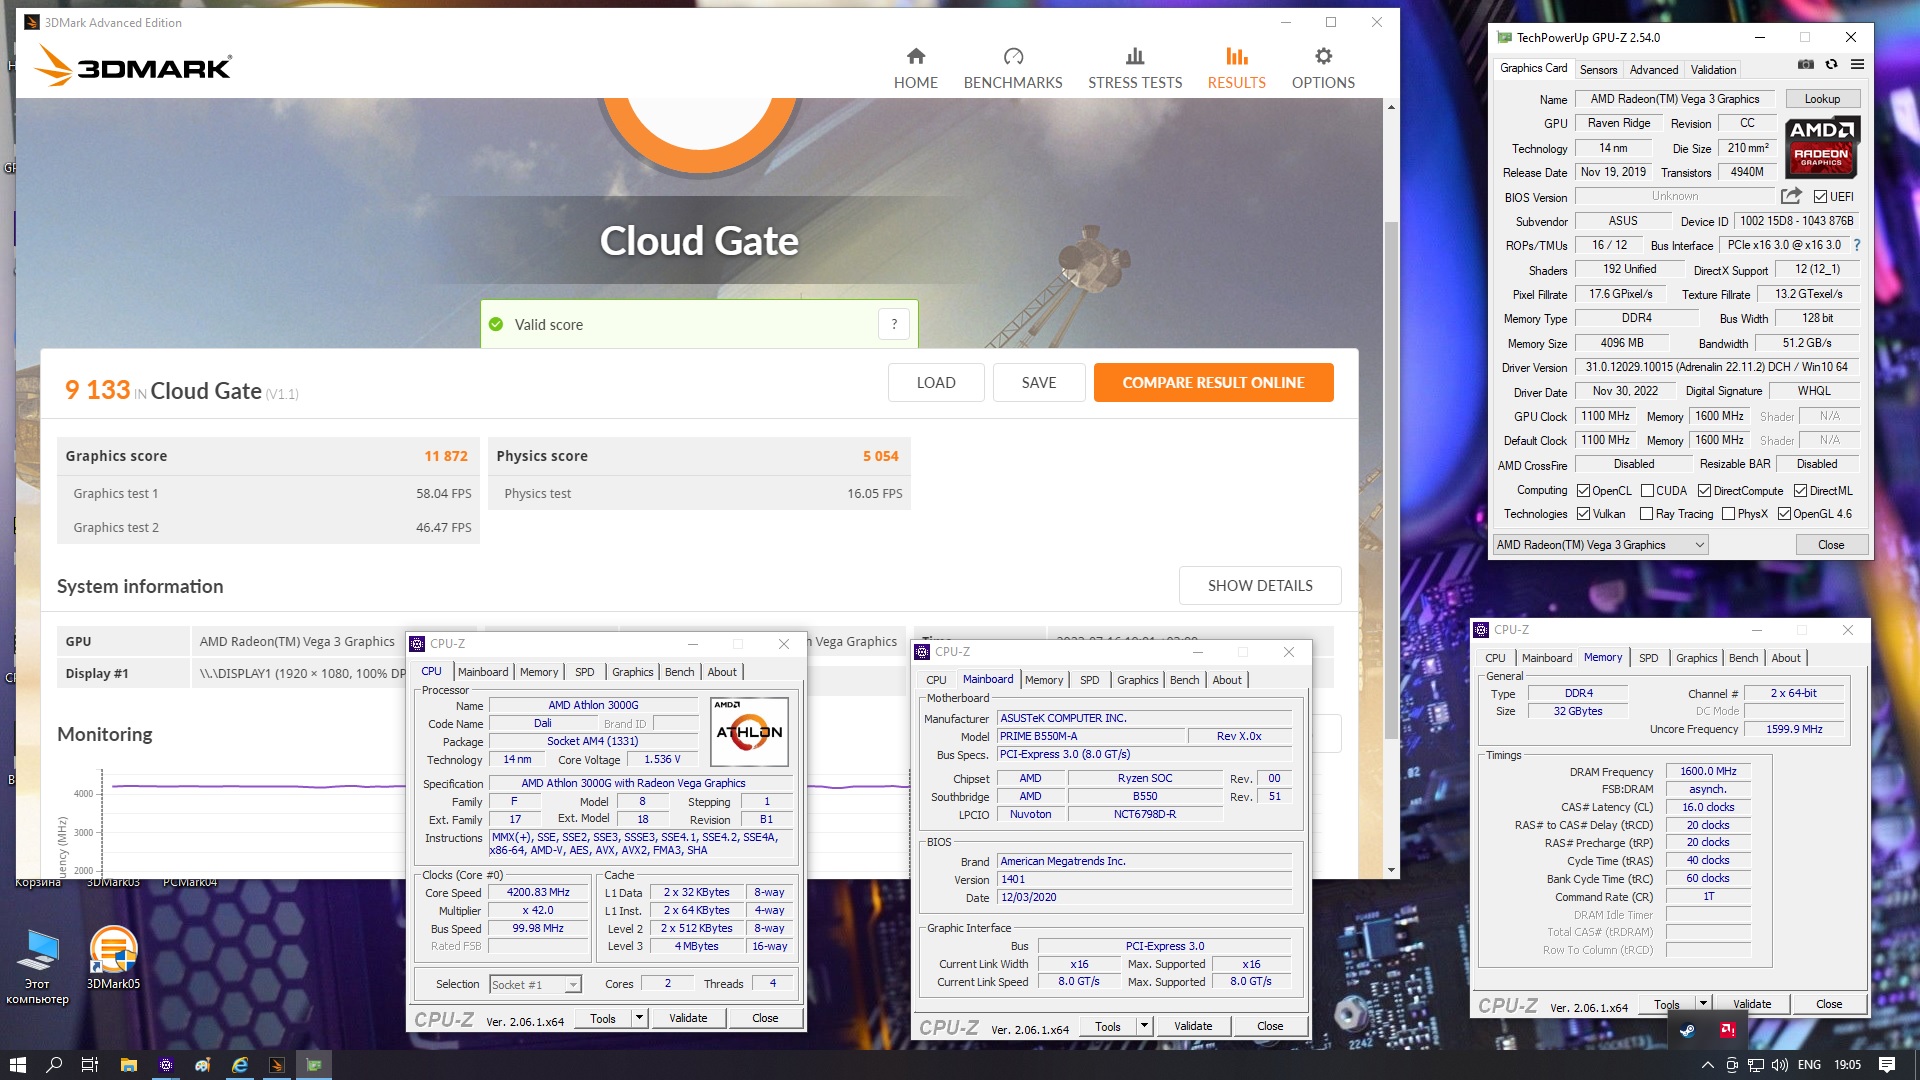This screenshot has height=1080, width=1920.
Task: Switch to GPU-Z via taskbar icon
Action: (x=314, y=1065)
